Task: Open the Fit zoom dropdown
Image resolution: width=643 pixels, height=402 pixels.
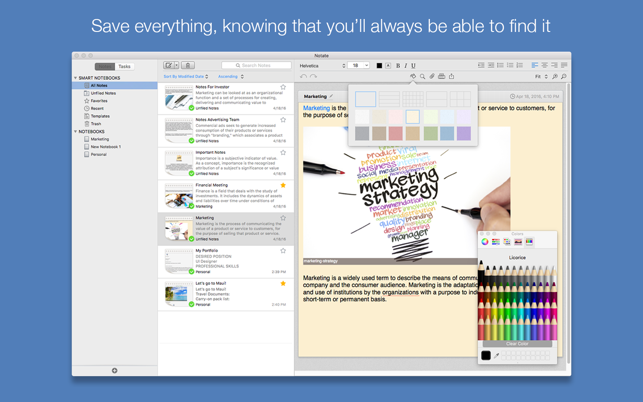Action: coord(541,77)
